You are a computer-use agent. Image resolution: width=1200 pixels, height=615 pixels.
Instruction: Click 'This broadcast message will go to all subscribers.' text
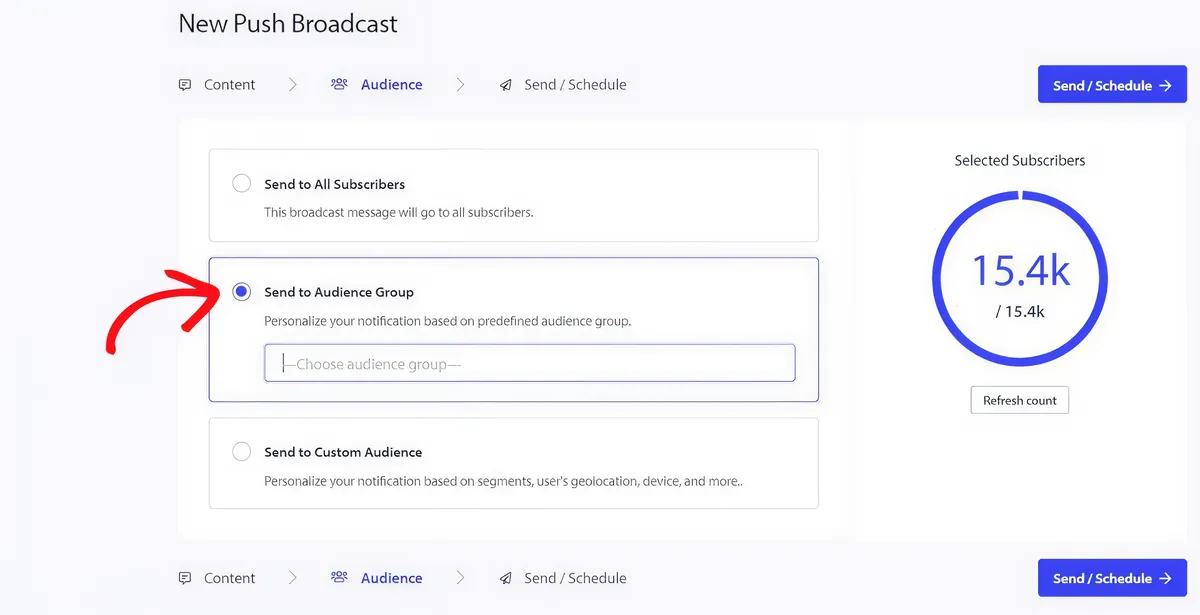tap(398, 212)
